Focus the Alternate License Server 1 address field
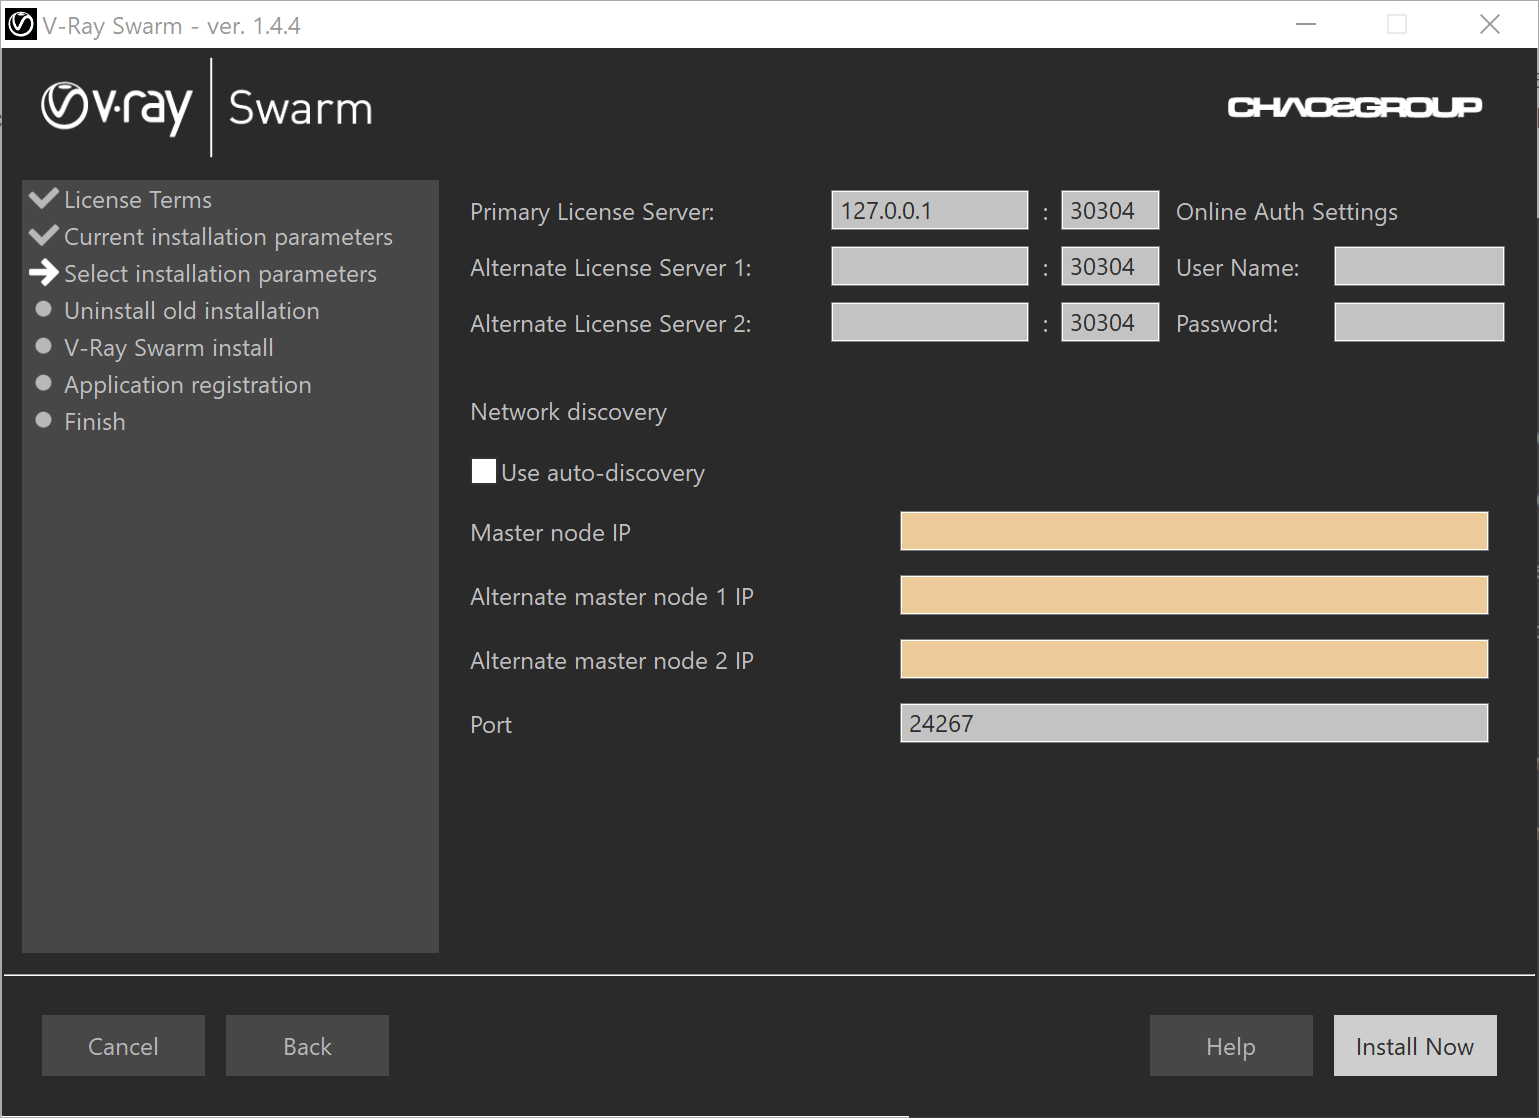The image size is (1539, 1118). point(930,266)
